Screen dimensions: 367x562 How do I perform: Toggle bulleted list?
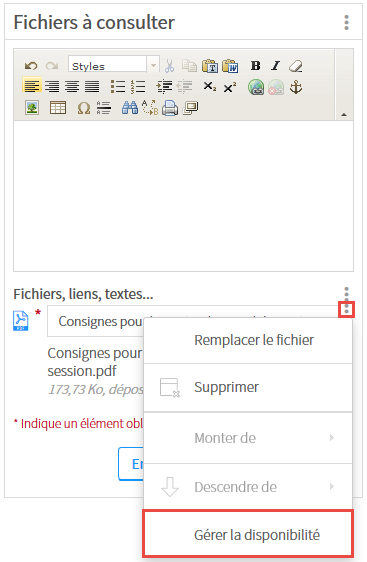click(x=118, y=87)
